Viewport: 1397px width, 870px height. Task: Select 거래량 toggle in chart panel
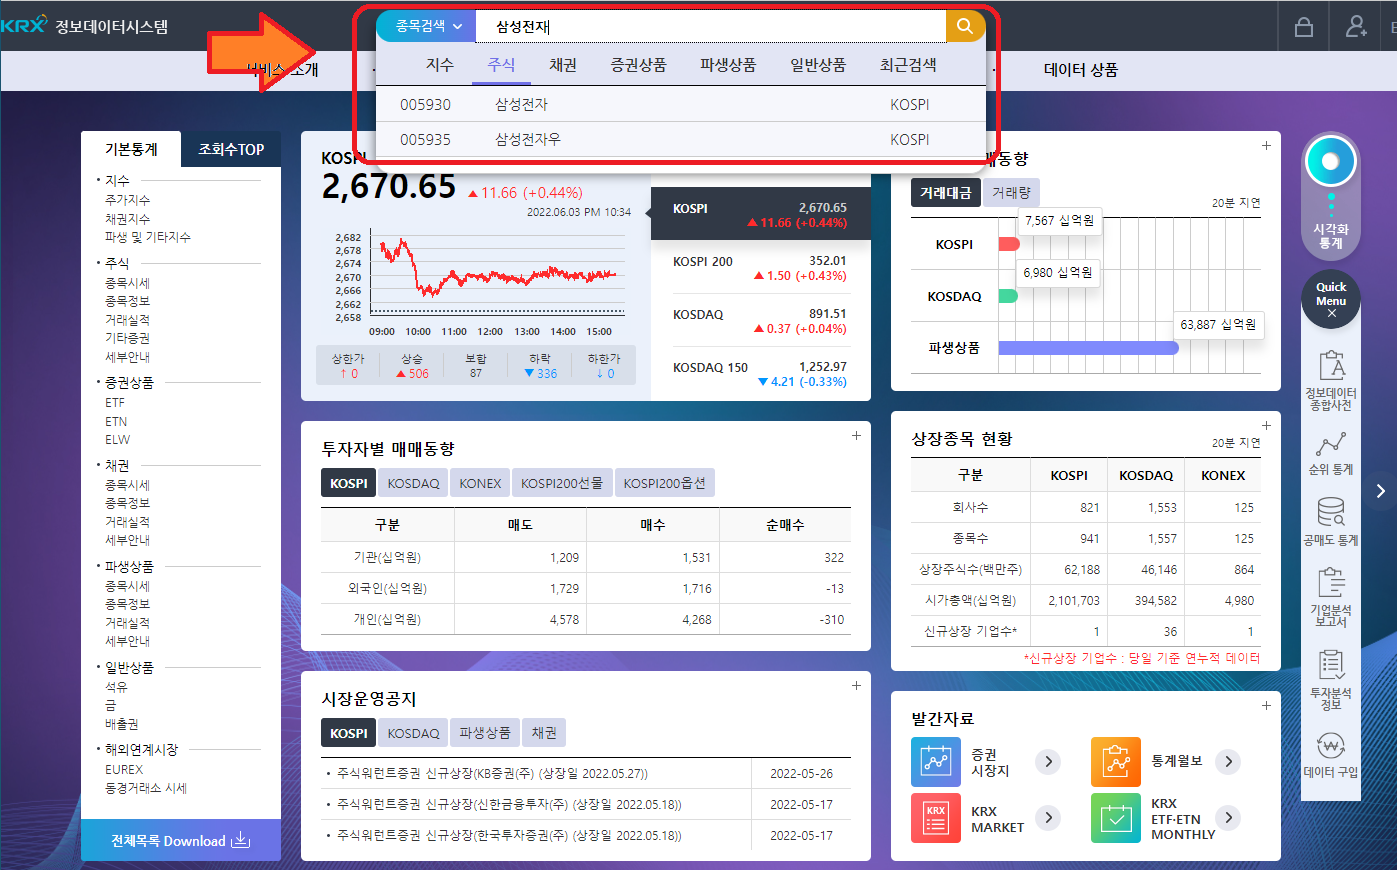click(x=1011, y=192)
